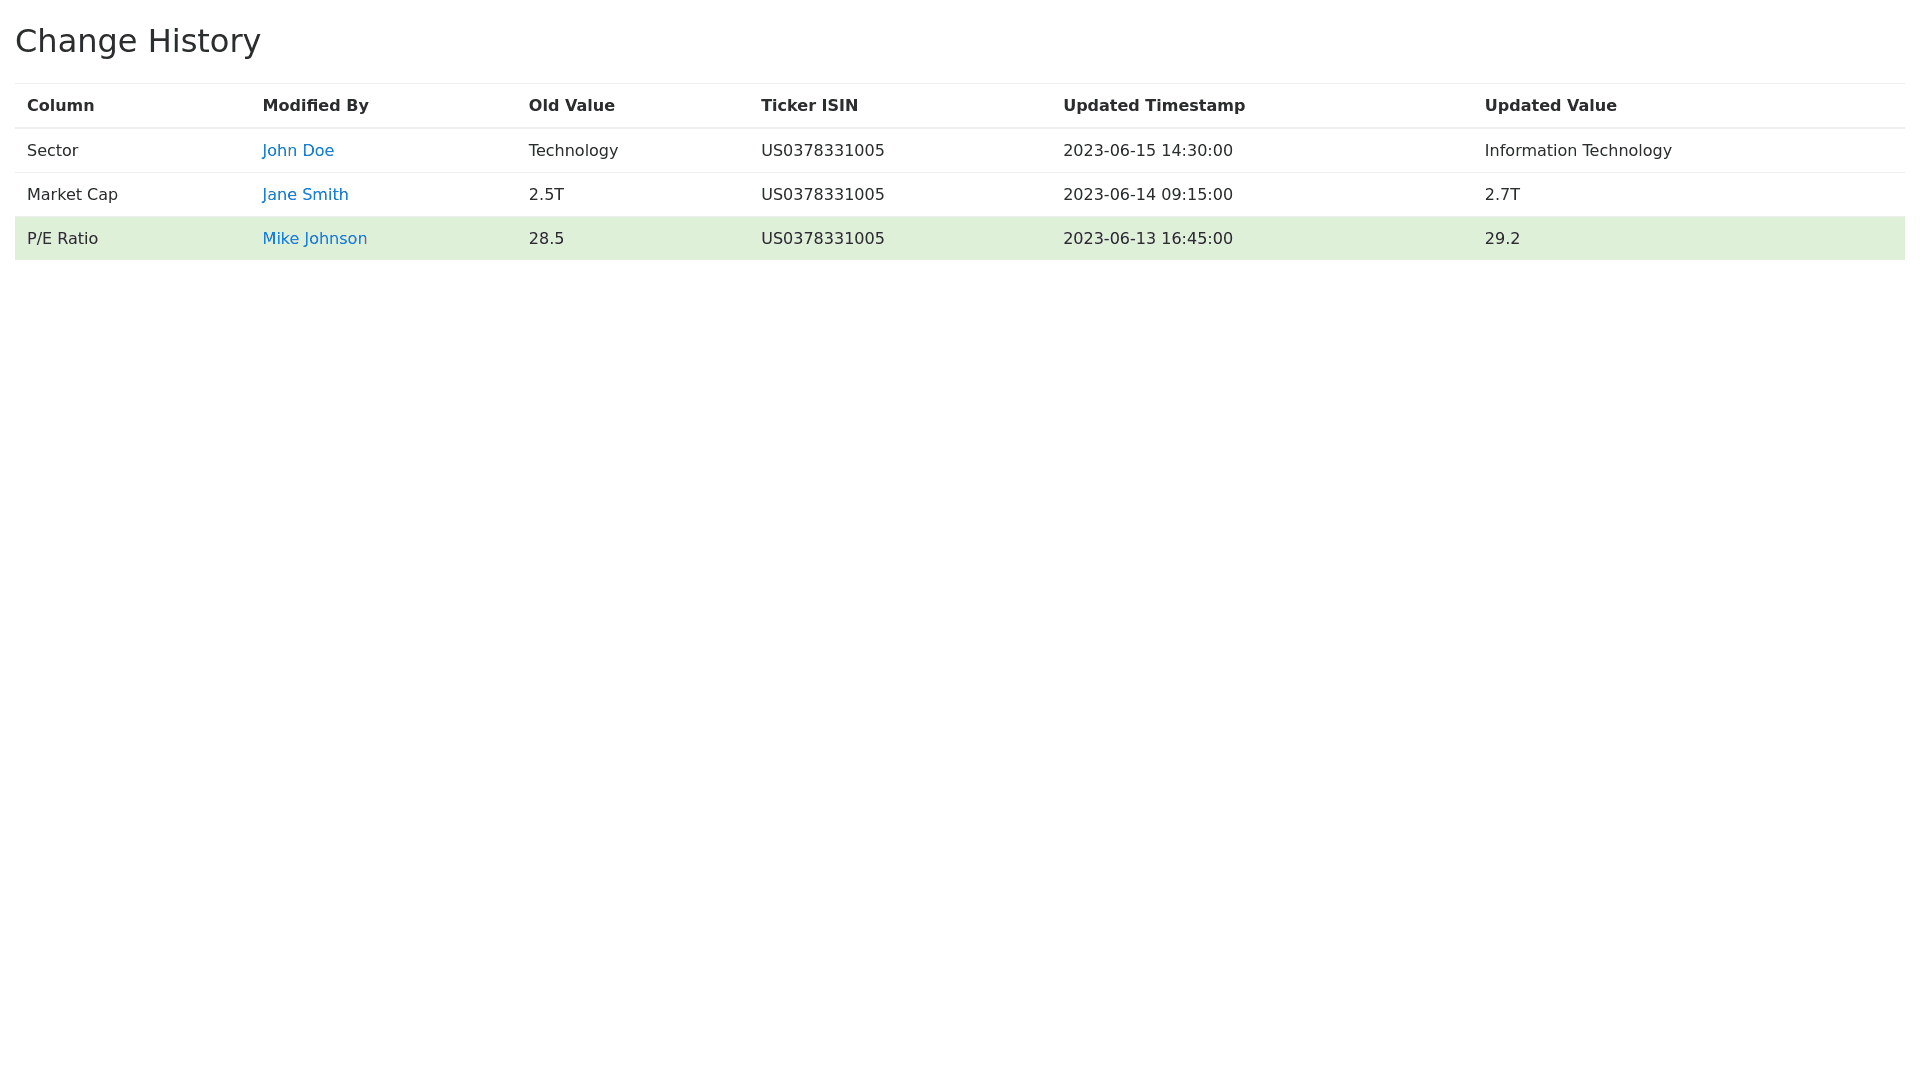Click the Information Technology updated value

click(x=1577, y=151)
